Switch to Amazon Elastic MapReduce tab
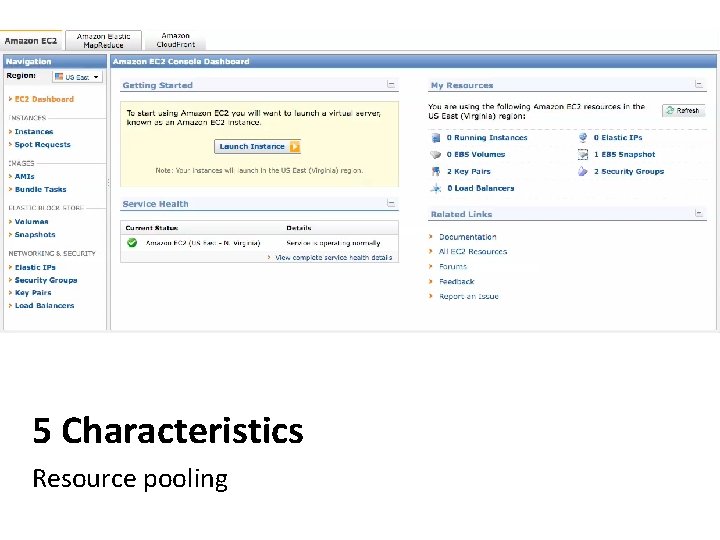Screen dimensions: 720x540 tap(103, 40)
